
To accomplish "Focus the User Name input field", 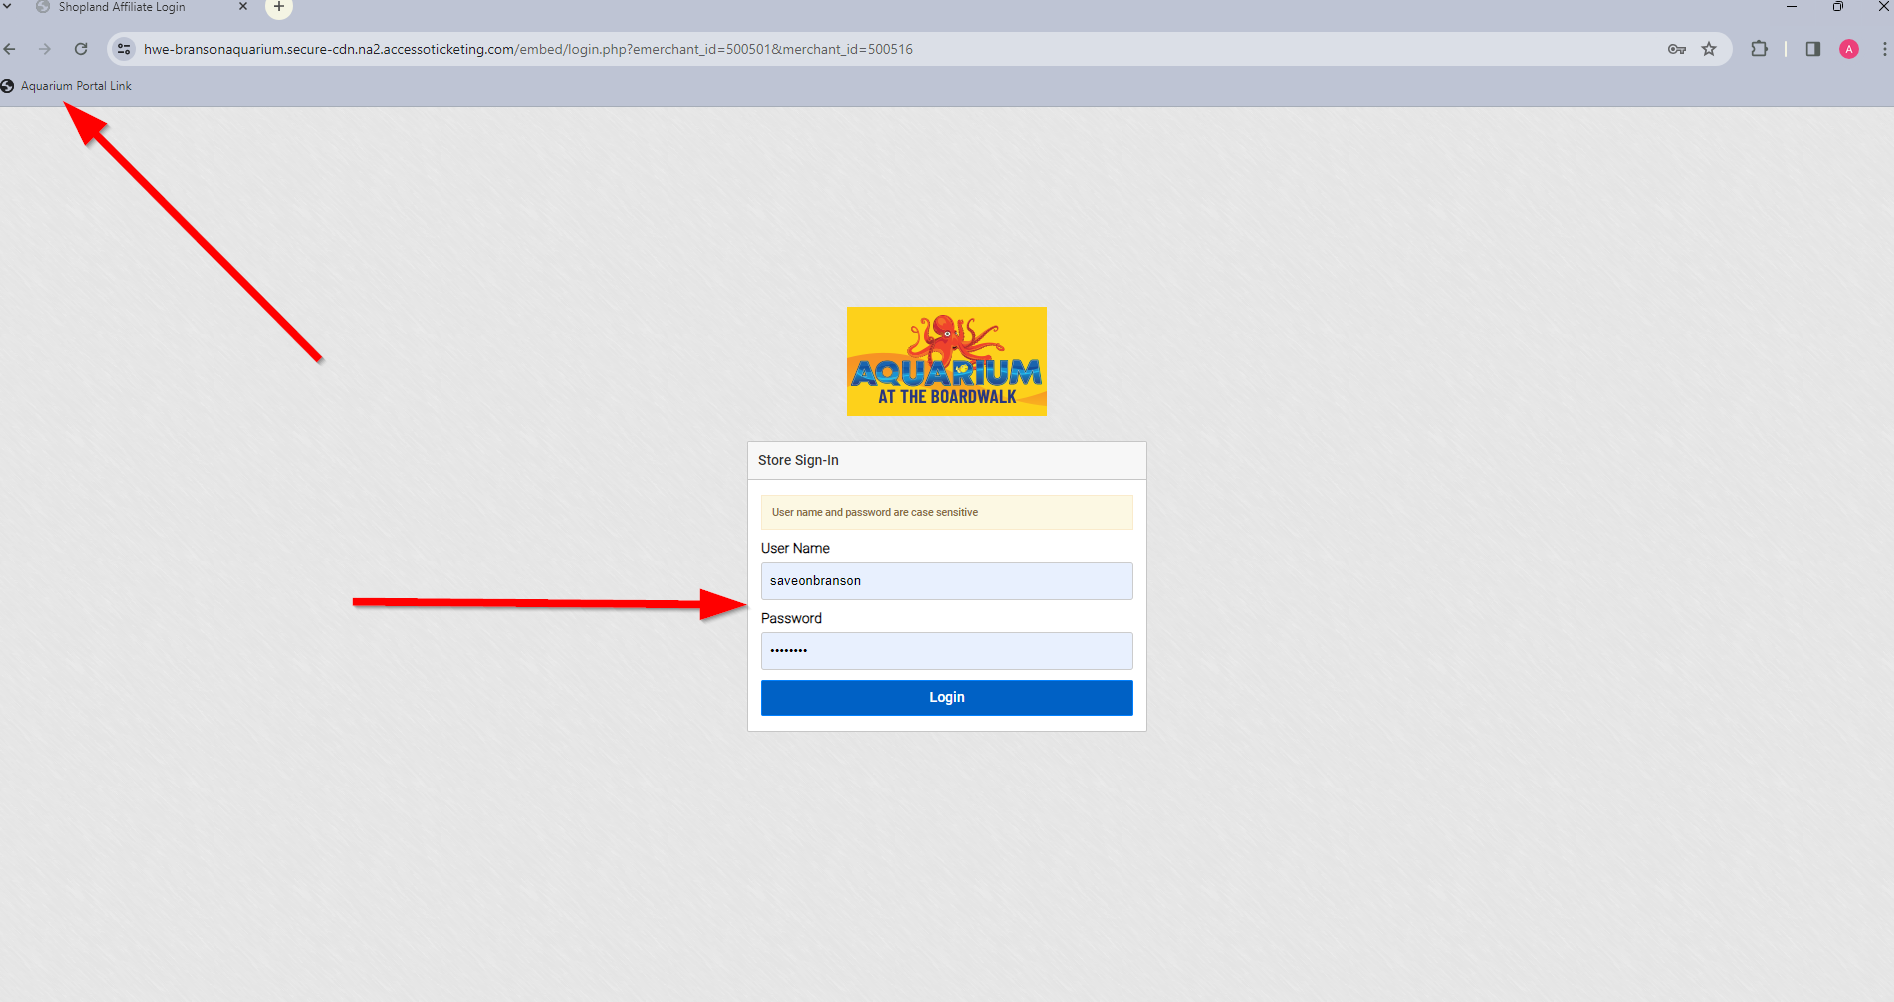I will 946,581.
